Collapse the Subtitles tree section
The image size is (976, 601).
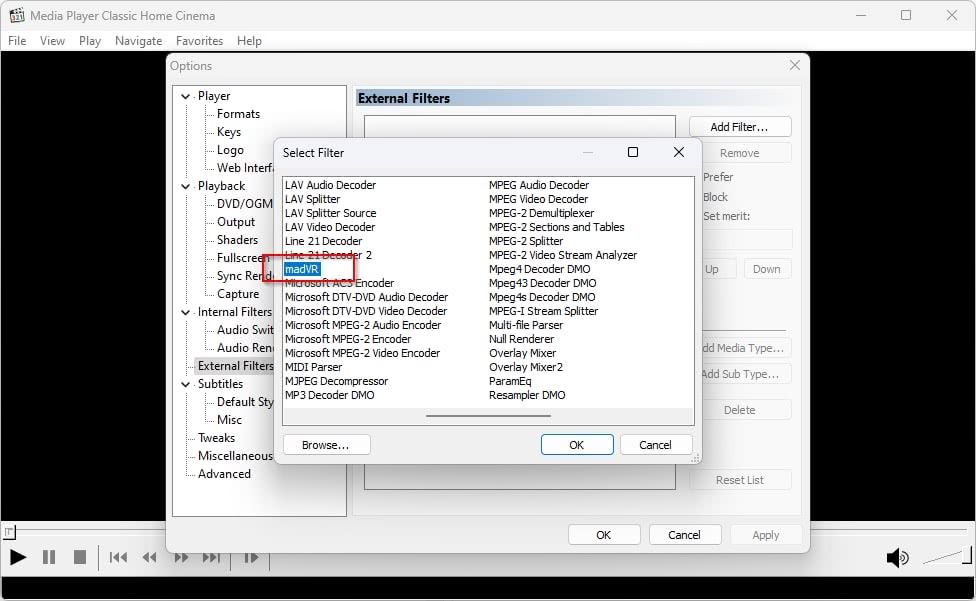185,384
